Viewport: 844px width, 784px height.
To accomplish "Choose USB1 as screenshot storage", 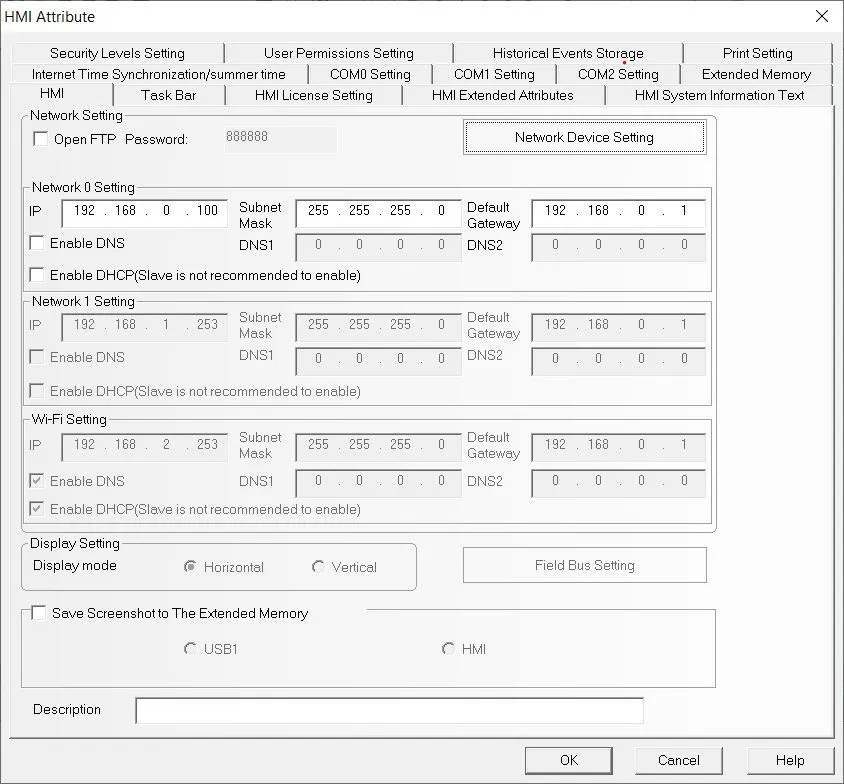I will pos(190,648).
